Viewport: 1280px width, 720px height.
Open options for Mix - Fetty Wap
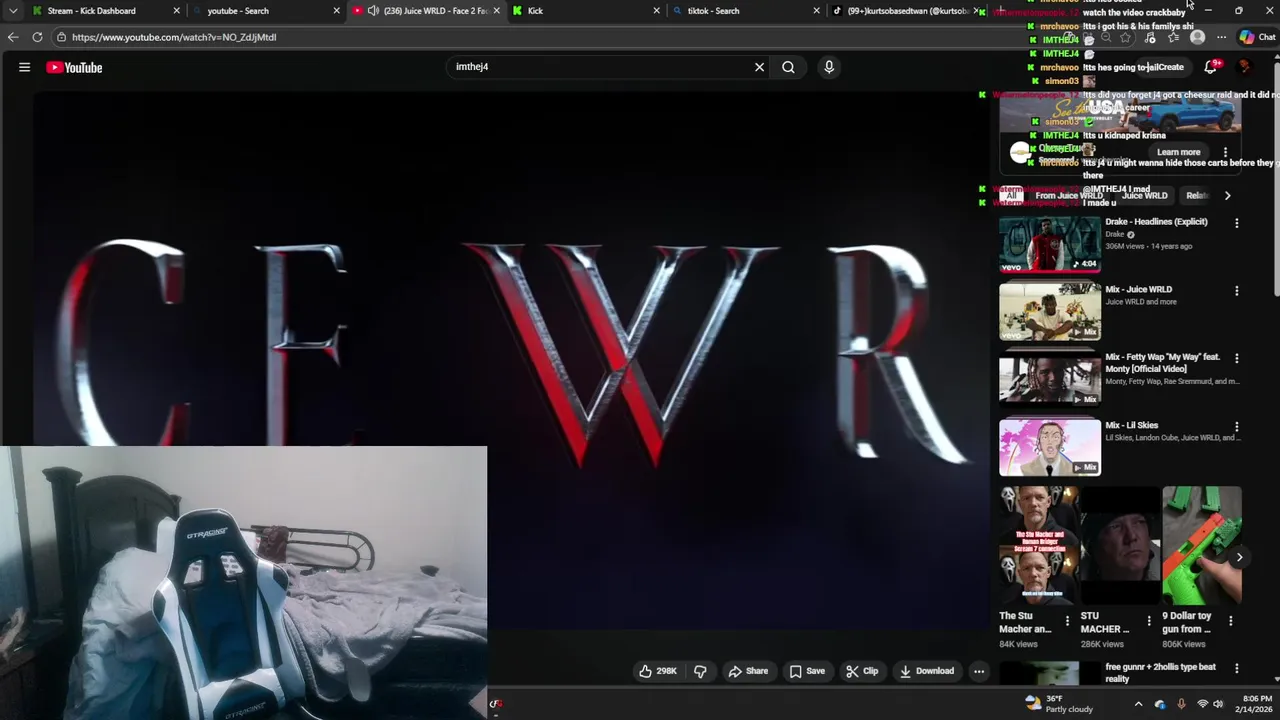[x=1236, y=358]
